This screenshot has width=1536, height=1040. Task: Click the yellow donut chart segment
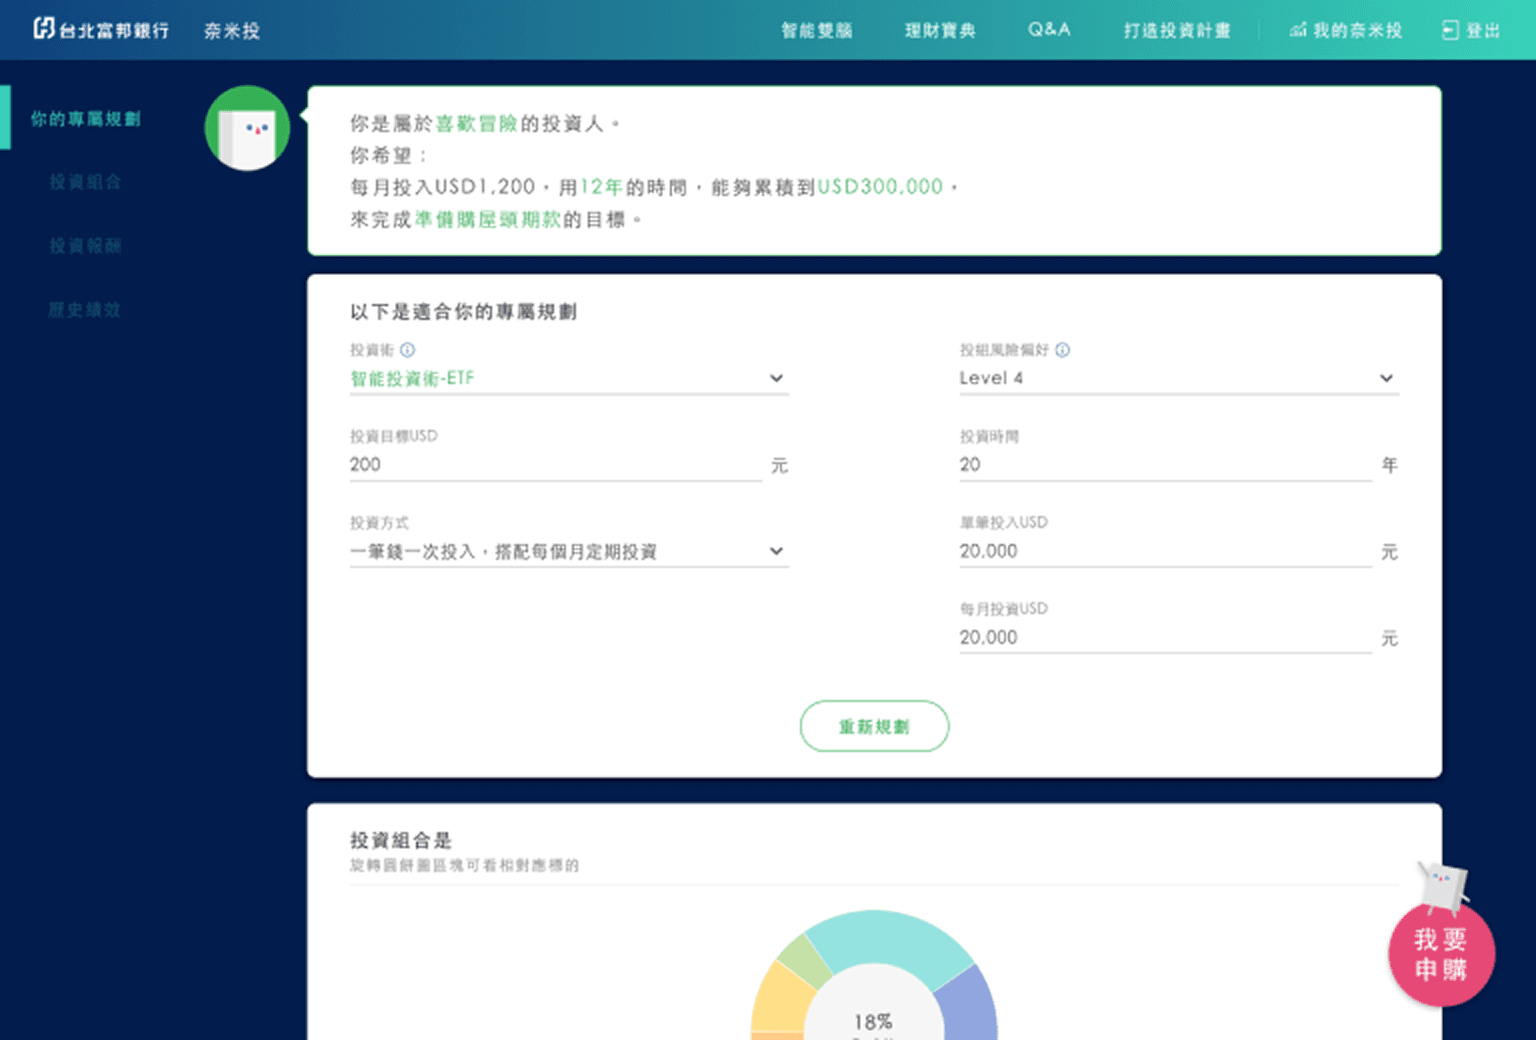[x=782, y=1000]
